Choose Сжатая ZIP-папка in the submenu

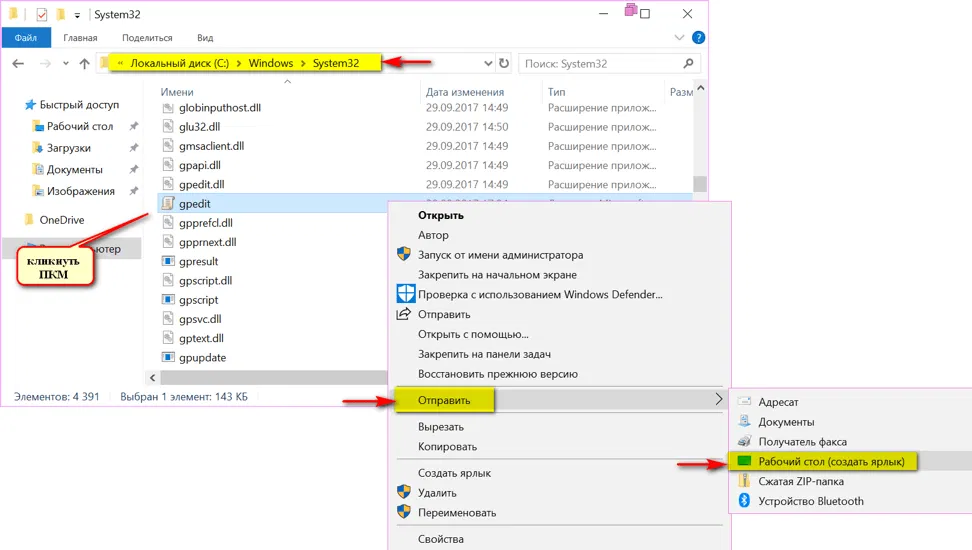coord(801,481)
